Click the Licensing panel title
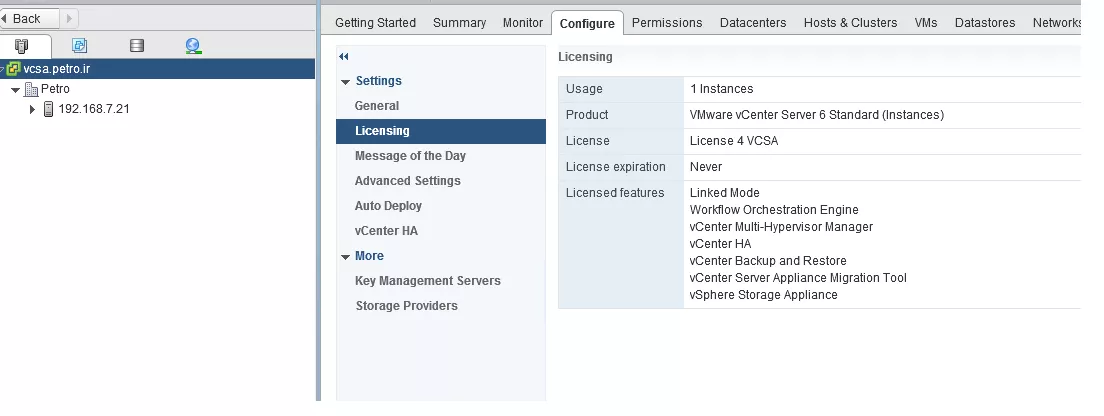 point(585,57)
